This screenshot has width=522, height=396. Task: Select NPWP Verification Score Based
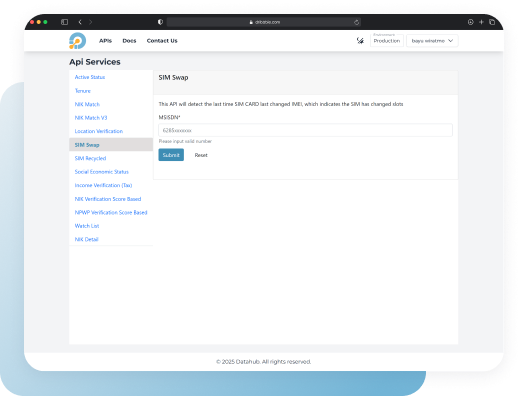111,212
